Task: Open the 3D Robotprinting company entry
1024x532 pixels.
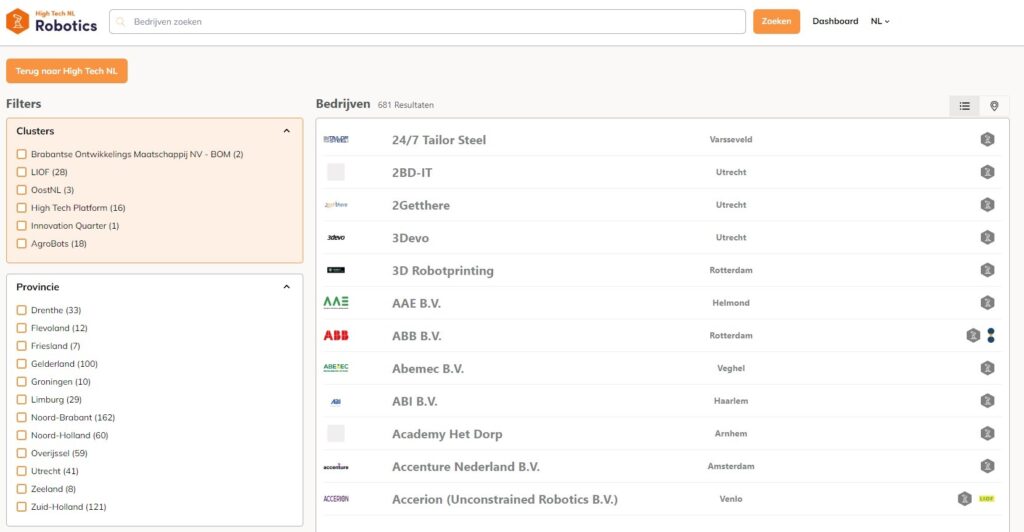Action: 443,270
